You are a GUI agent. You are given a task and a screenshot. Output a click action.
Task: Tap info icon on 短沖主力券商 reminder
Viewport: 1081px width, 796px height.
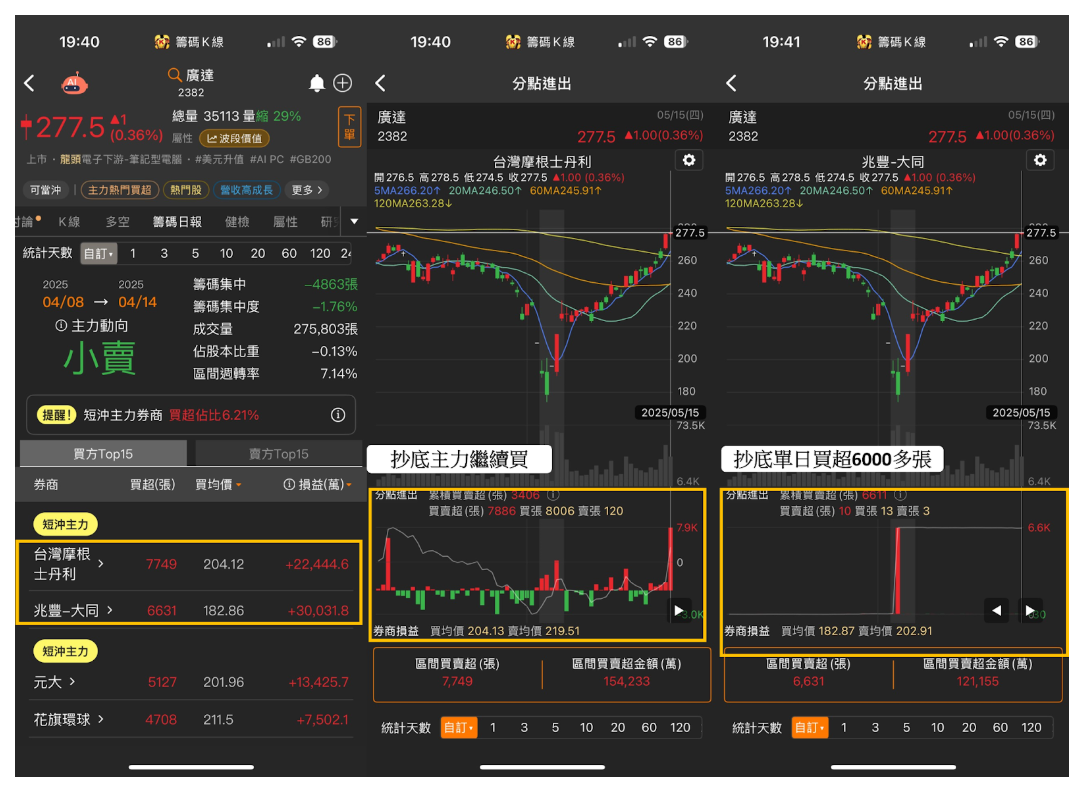tap(338, 415)
